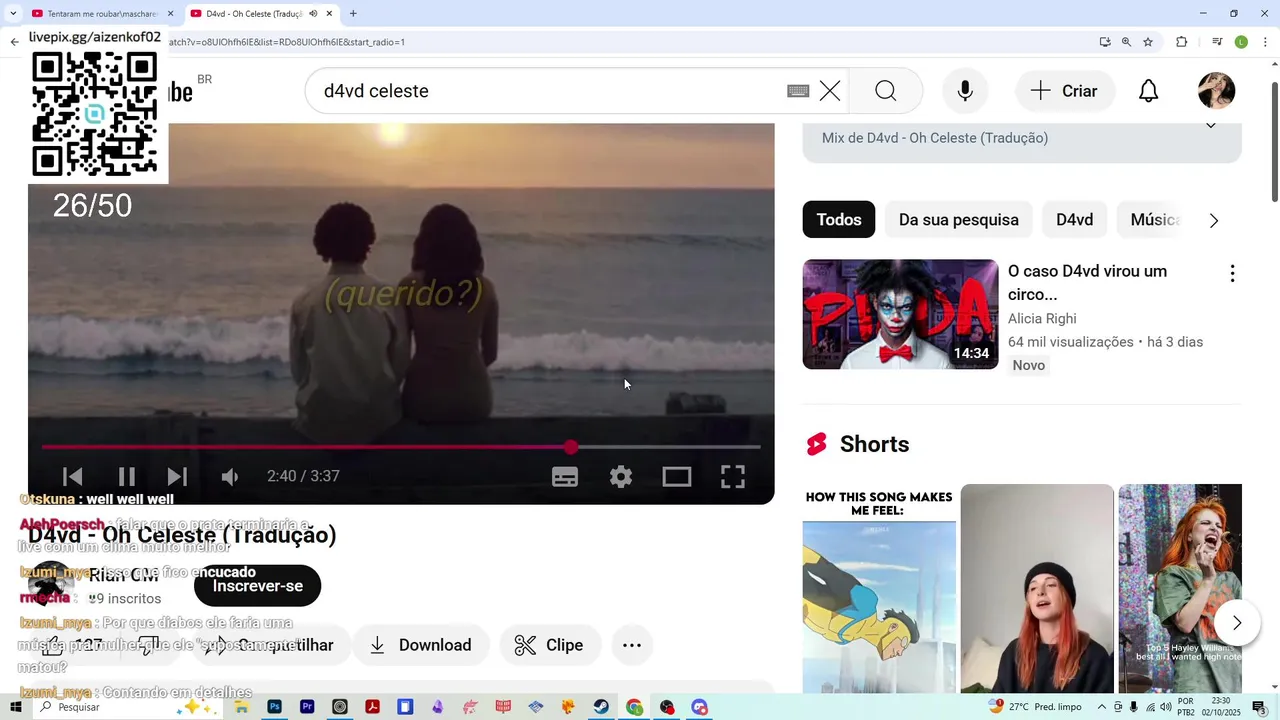Open YouTube notifications bell

click(1149, 91)
